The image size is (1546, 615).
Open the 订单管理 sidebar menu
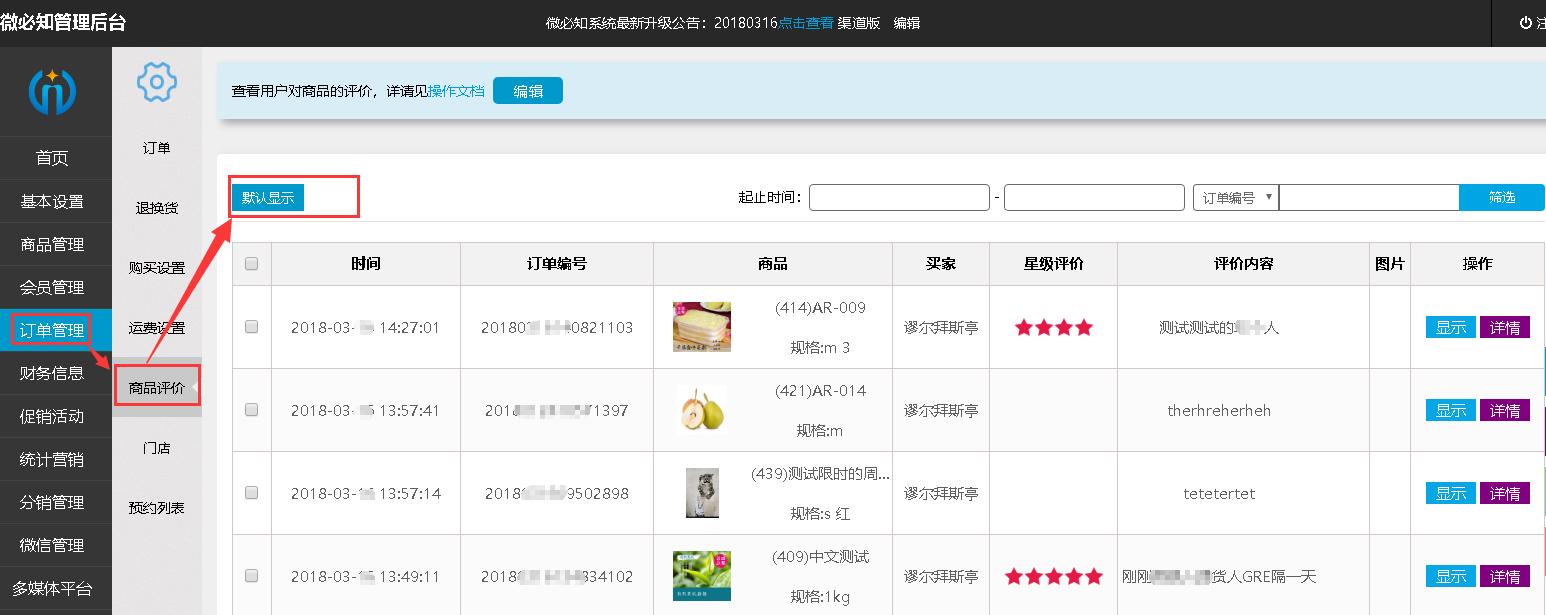click(53, 330)
